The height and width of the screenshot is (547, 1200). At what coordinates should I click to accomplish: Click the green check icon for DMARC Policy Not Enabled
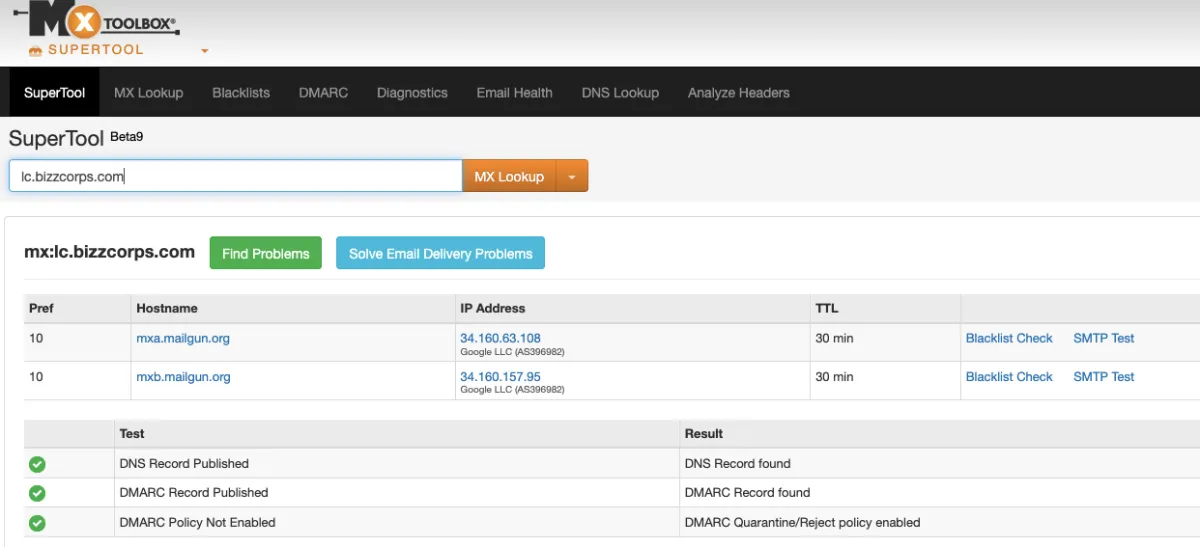37,523
